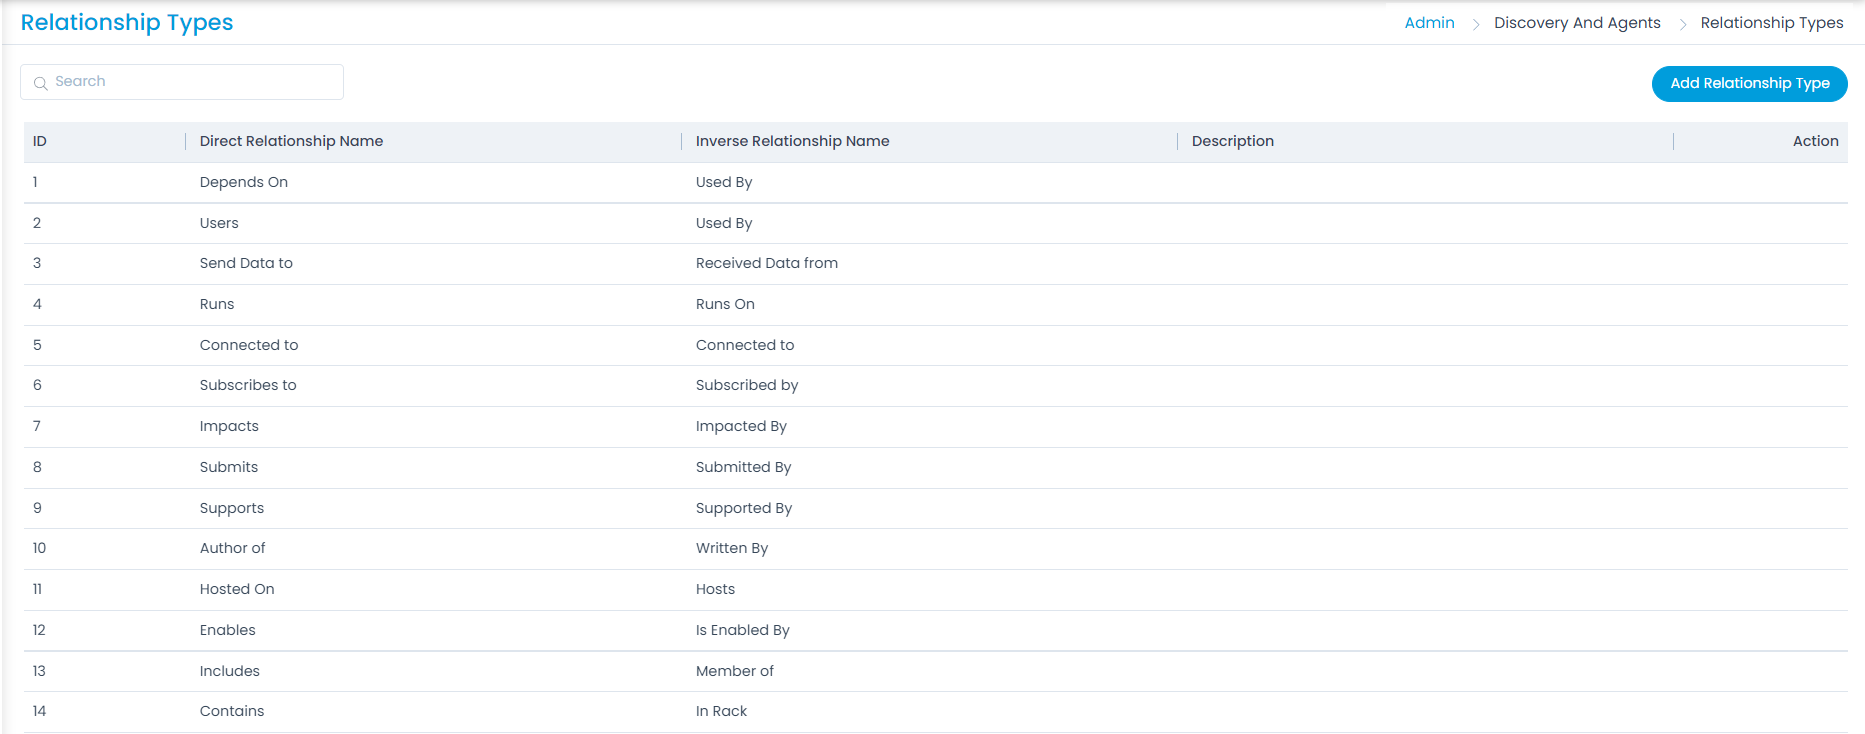Click ID 14 in the Contains row
Viewport: 1865px width, 734px height.
pos(39,711)
